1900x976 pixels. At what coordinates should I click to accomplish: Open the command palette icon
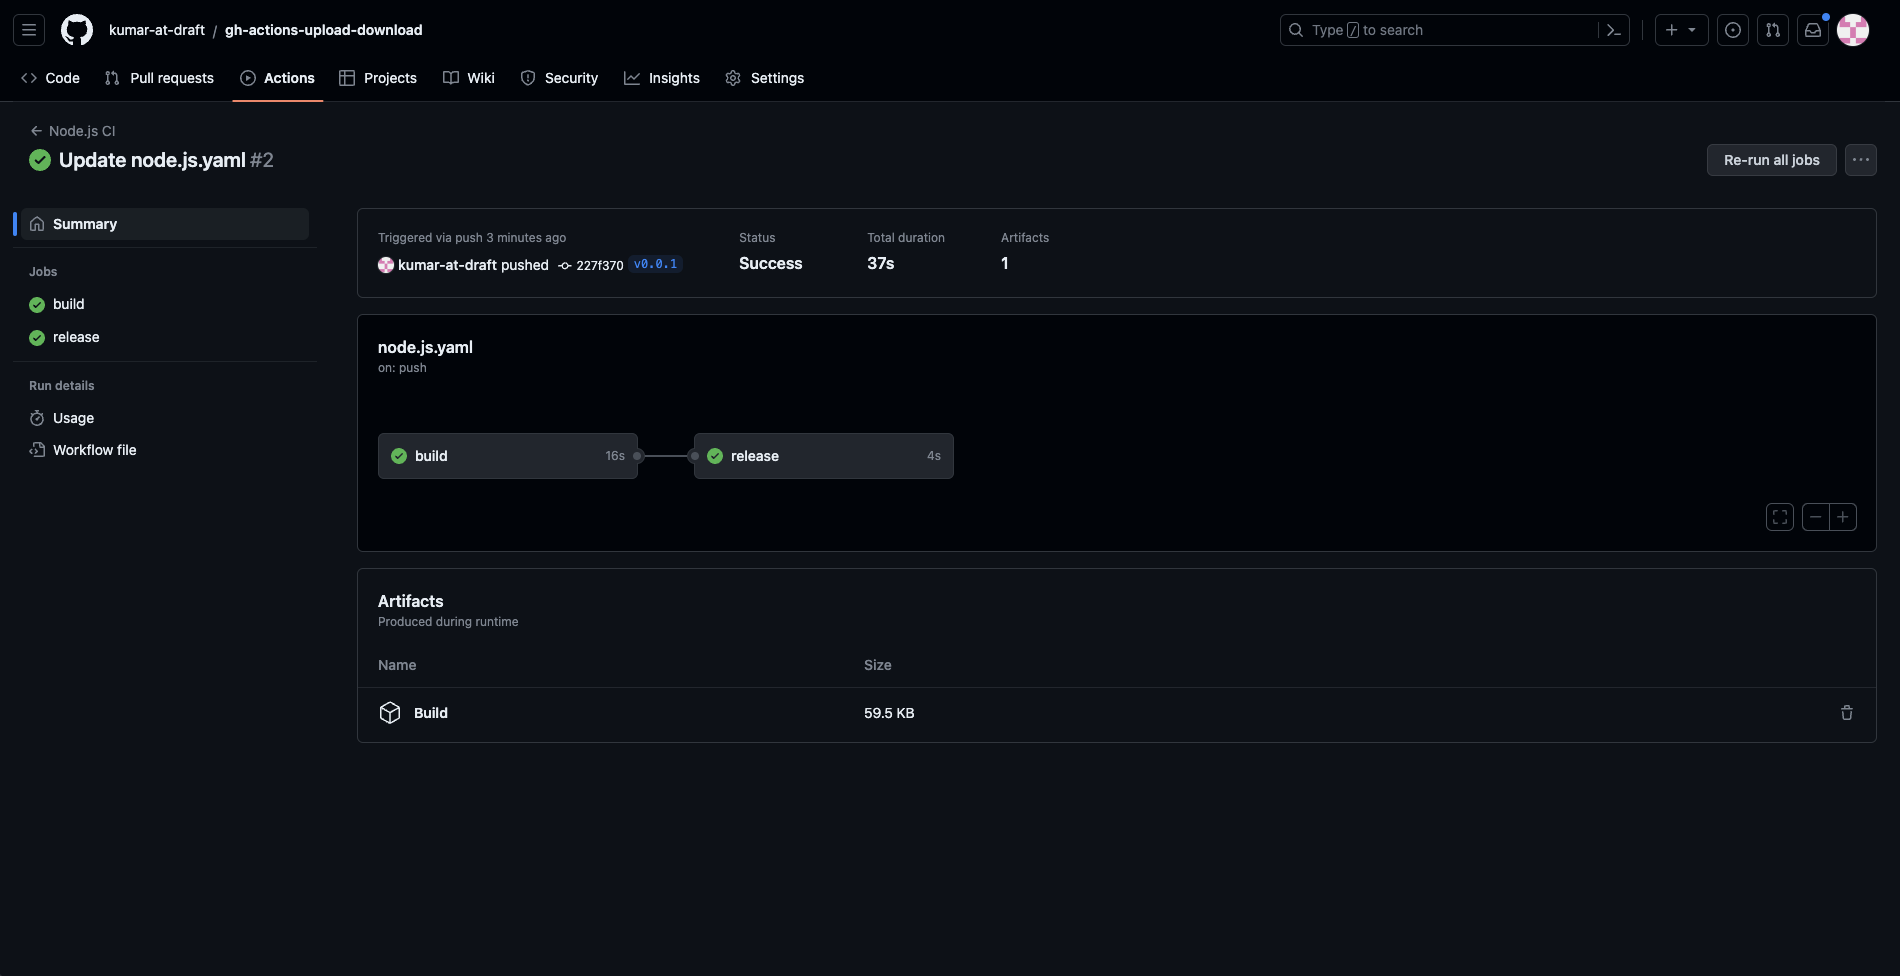pos(1613,30)
